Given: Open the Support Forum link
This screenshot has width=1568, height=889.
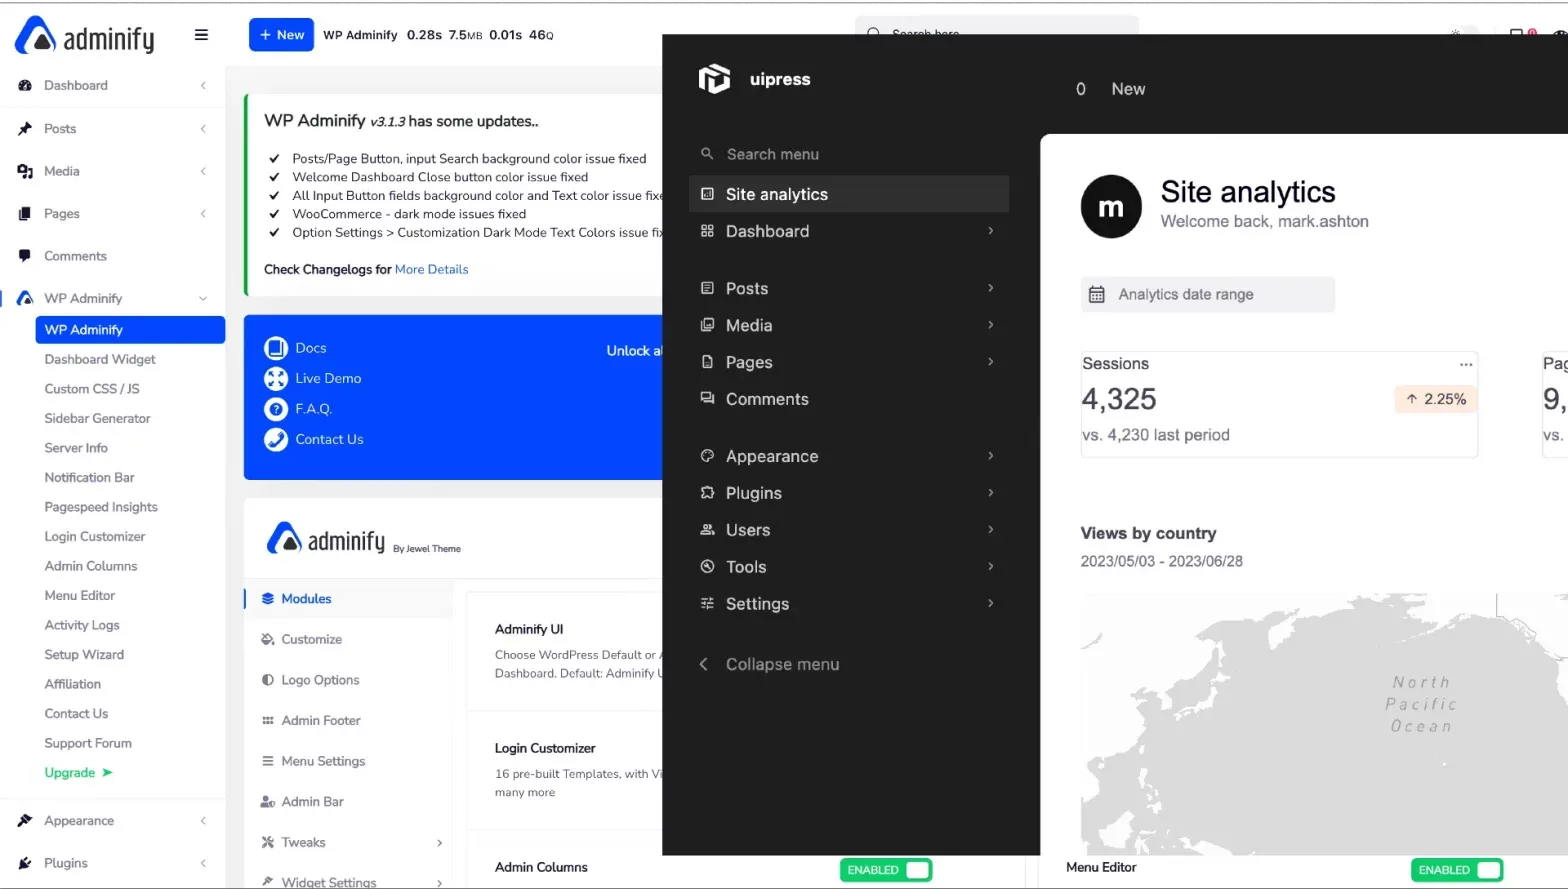Looking at the screenshot, I should (88, 744).
